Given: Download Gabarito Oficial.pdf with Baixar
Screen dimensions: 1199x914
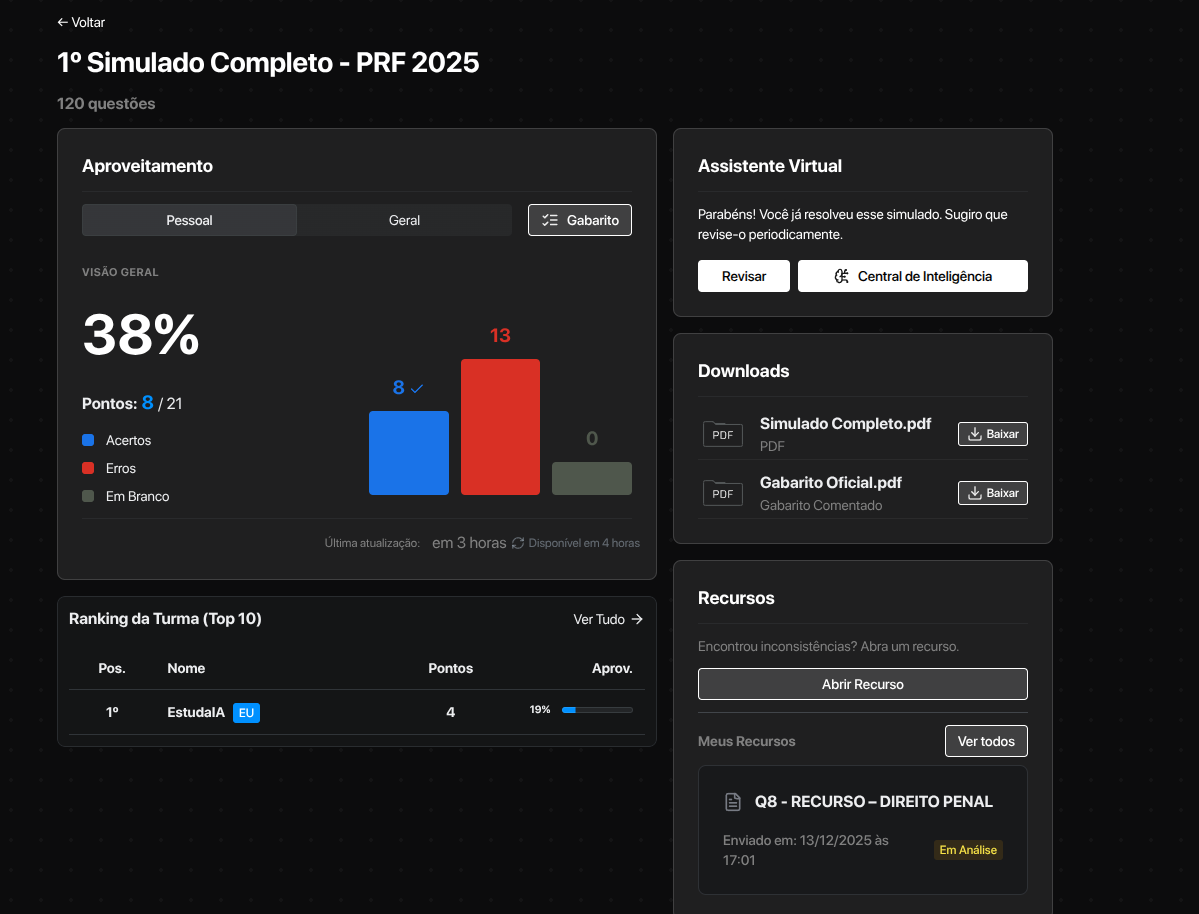Looking at the screenshot, I should [992, 493].
